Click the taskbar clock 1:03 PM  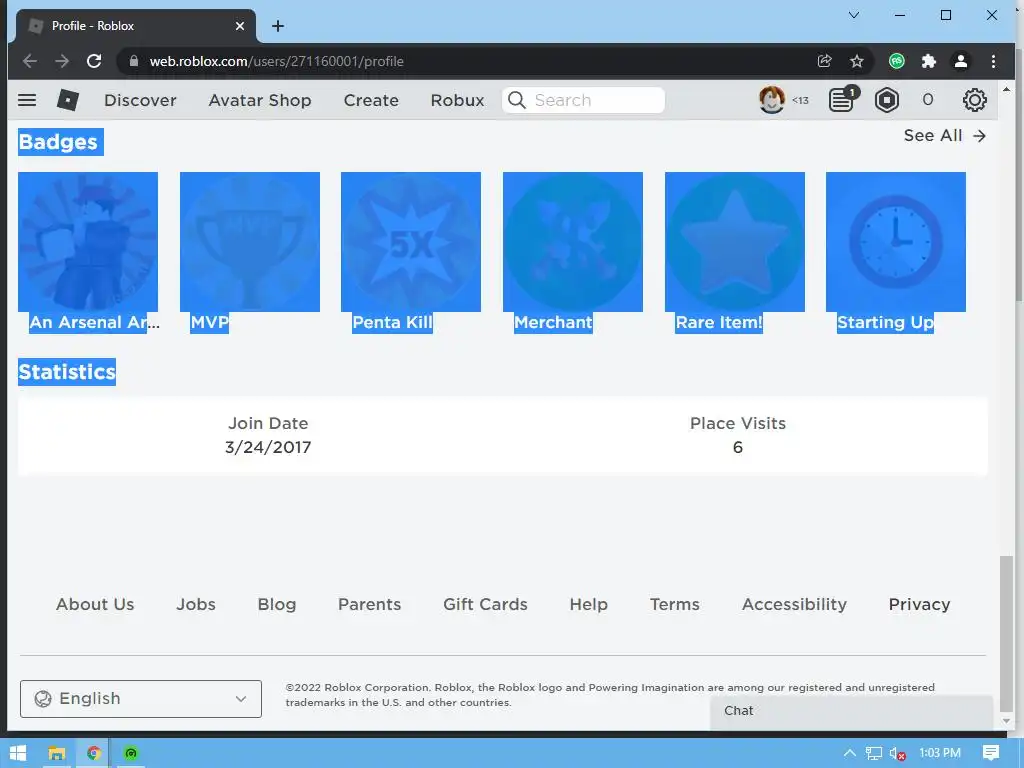click(x=940, y=753)
